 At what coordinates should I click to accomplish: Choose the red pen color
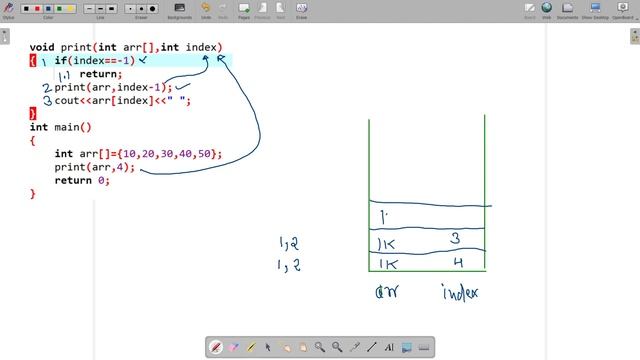click(x=37, y=9)
